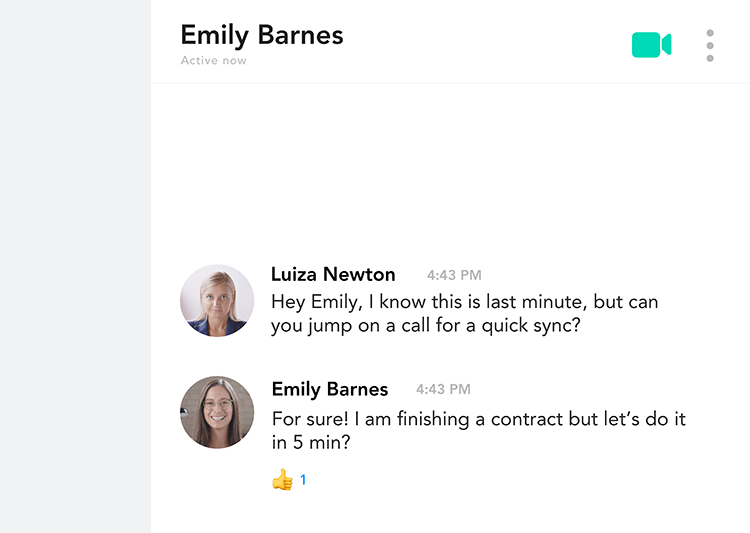Click the header divider line under Active now
This screenshot has height=533, width=750.
[450, 83]
